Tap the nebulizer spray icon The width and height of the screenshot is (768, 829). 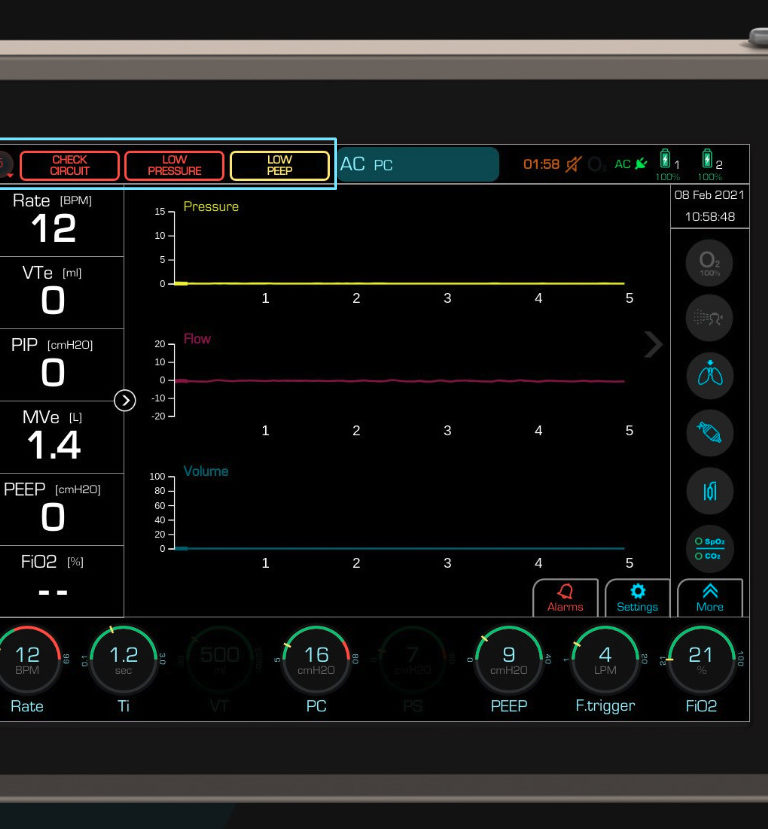[709, 319]
